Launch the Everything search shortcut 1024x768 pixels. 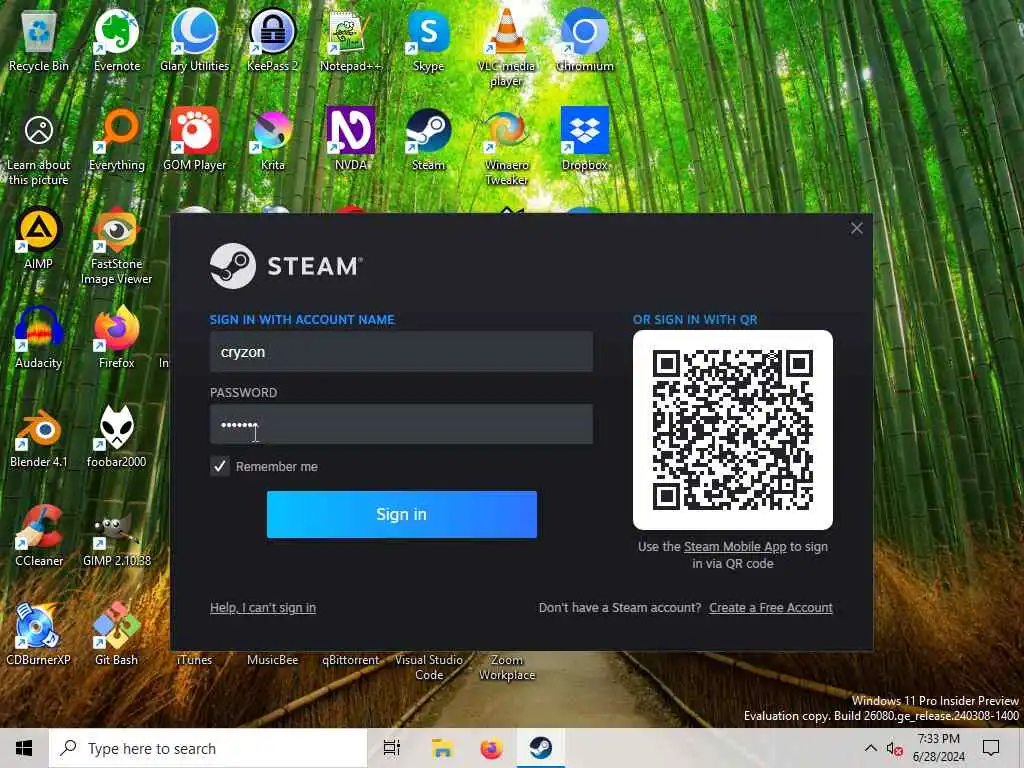coord(117,140)
